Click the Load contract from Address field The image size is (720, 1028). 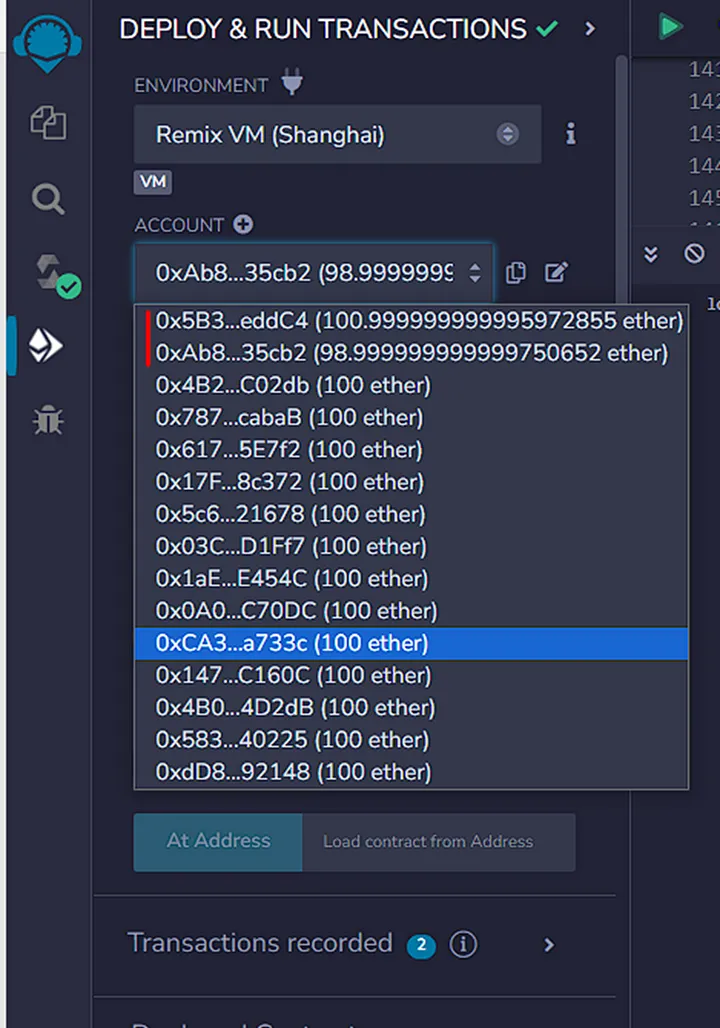coord(438,842)
